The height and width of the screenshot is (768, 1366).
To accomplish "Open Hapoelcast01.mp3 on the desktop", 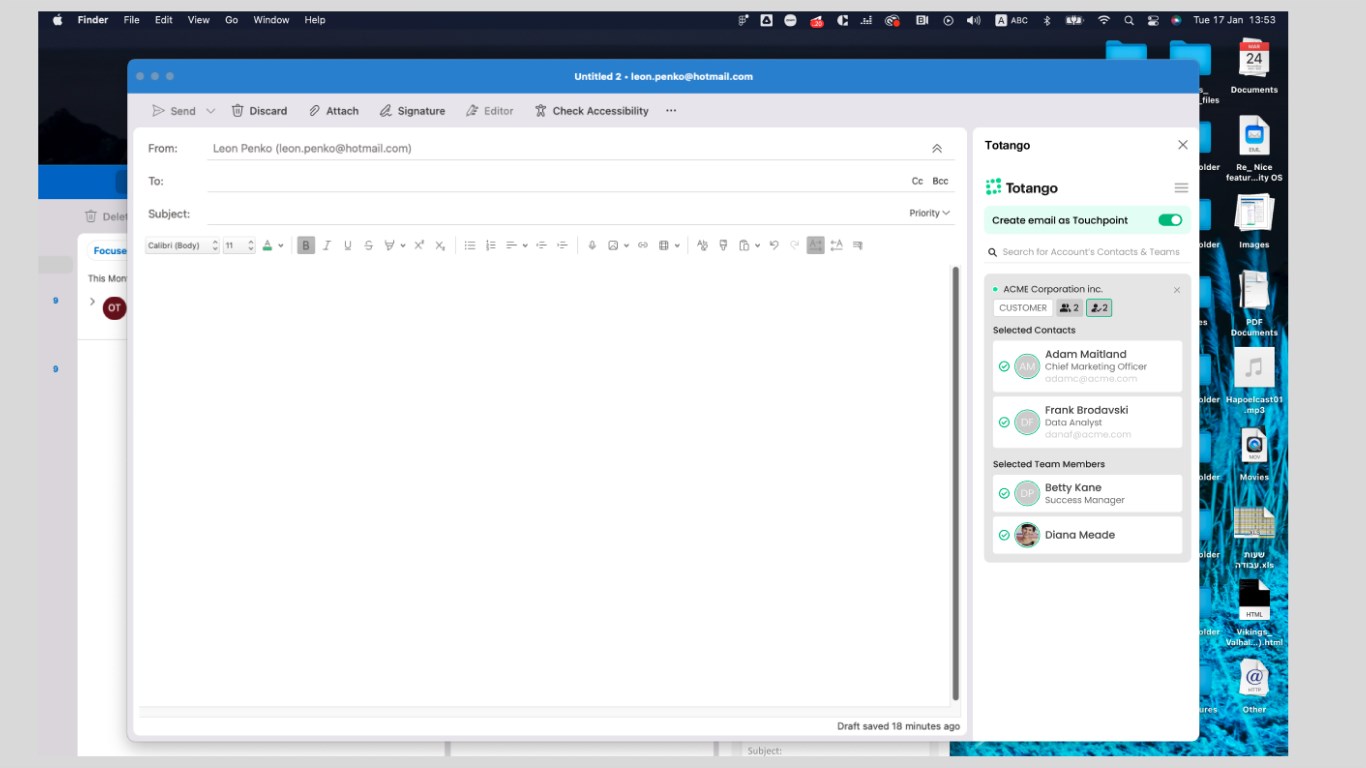I will 1254,381.
